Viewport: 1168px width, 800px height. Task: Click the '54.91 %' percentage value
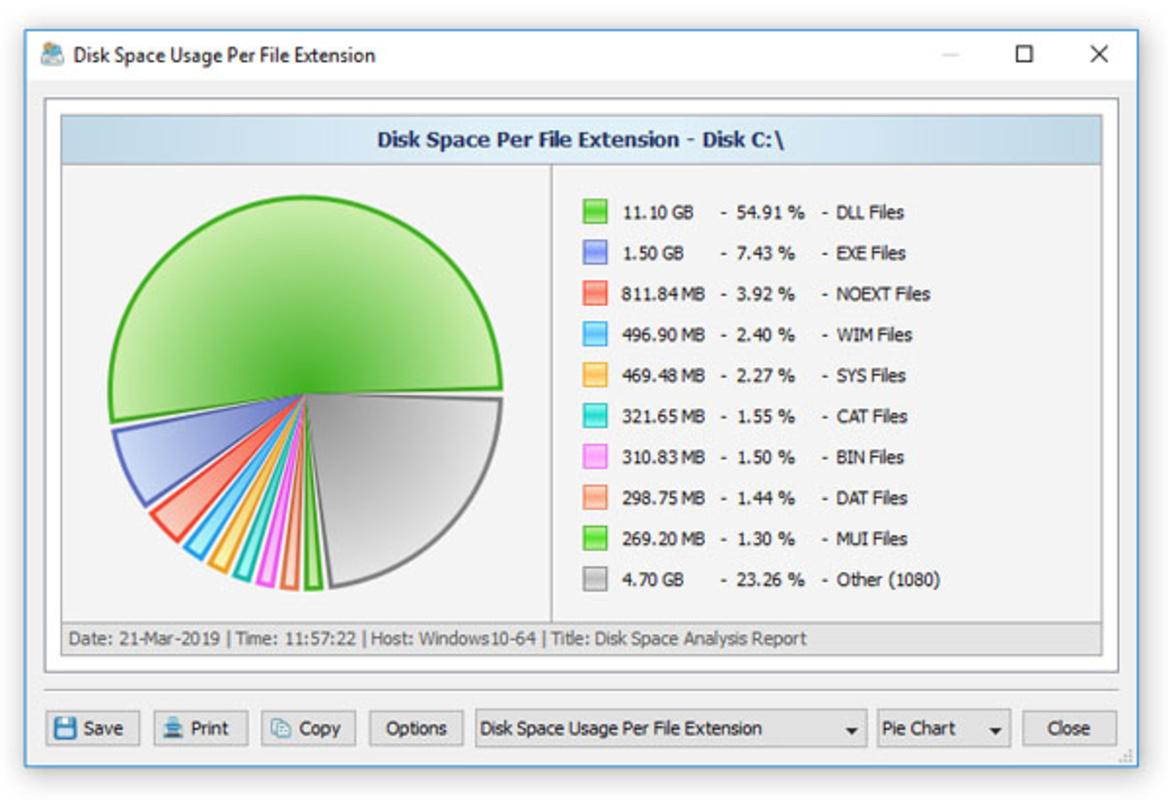click(770, 212)
